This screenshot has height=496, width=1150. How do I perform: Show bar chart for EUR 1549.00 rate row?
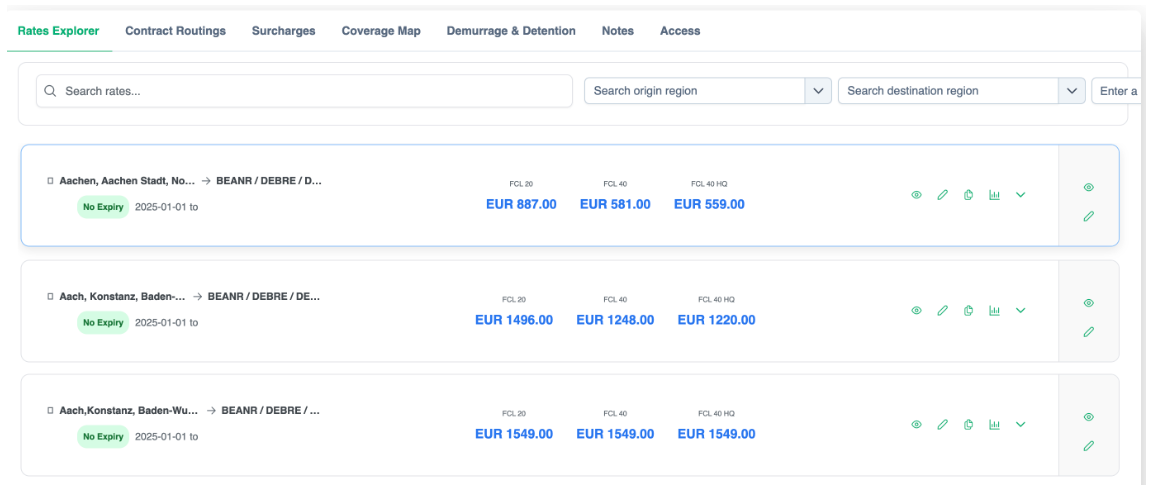(x=994, y=425)
